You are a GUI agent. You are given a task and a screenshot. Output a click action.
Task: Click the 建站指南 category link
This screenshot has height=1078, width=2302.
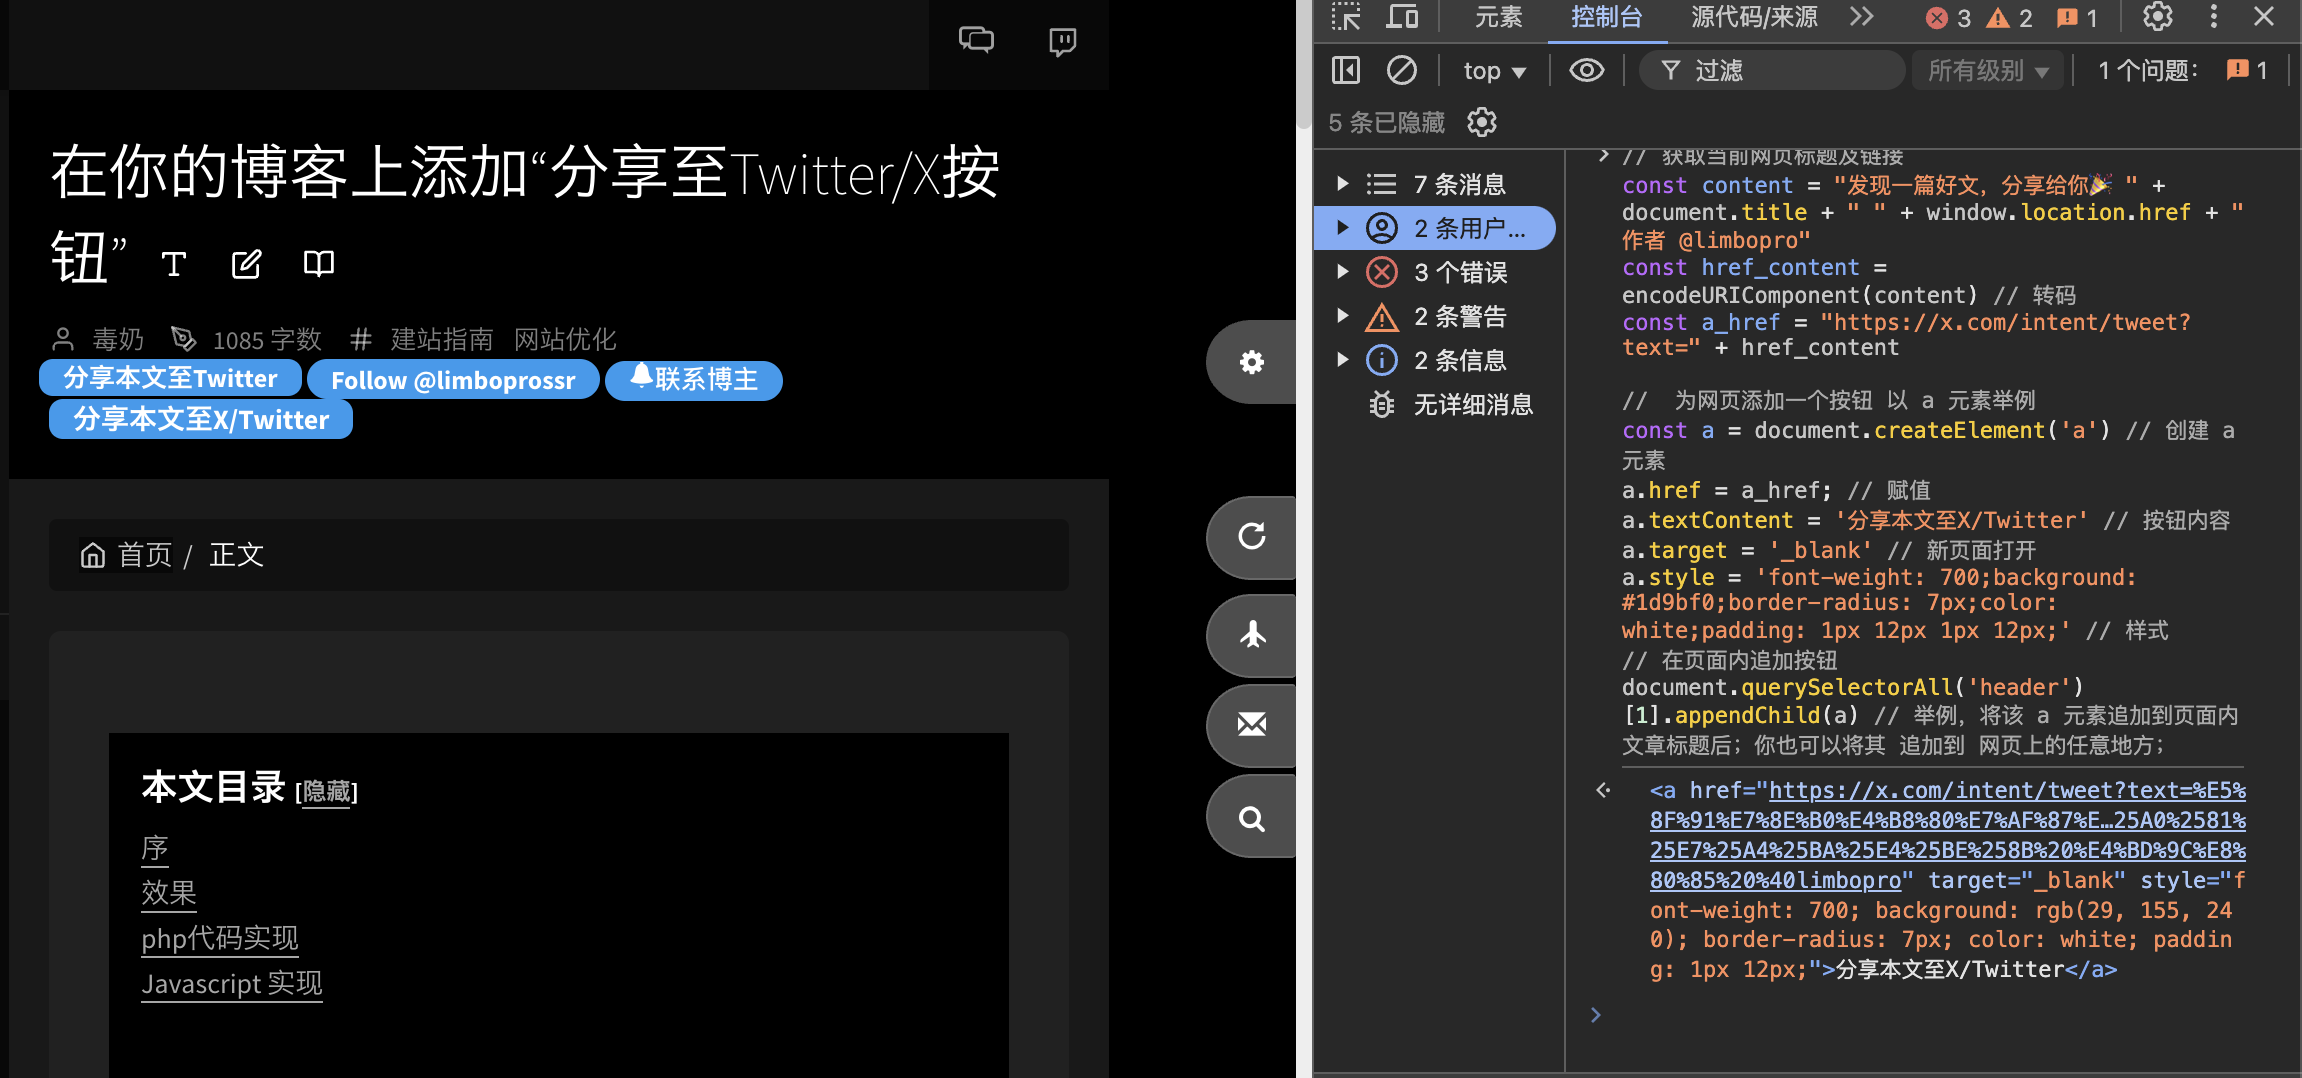pos(441,340)
